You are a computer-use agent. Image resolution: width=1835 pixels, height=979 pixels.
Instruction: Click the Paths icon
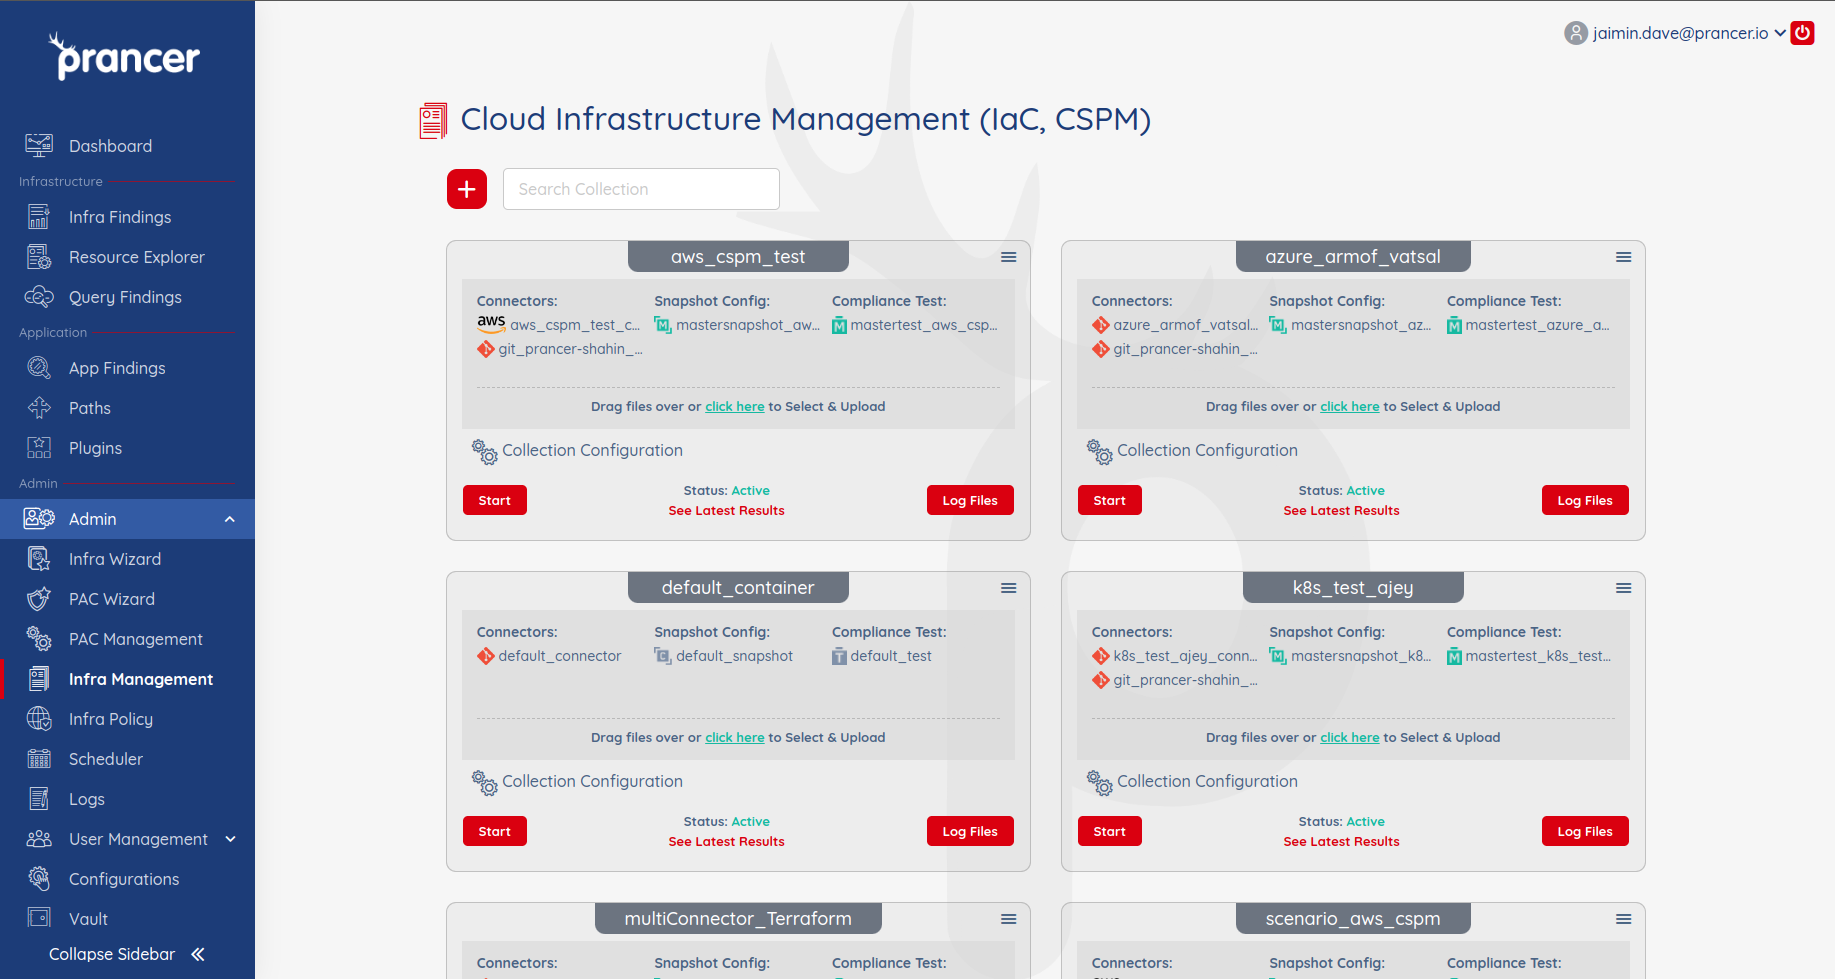(x=39, y=408)
